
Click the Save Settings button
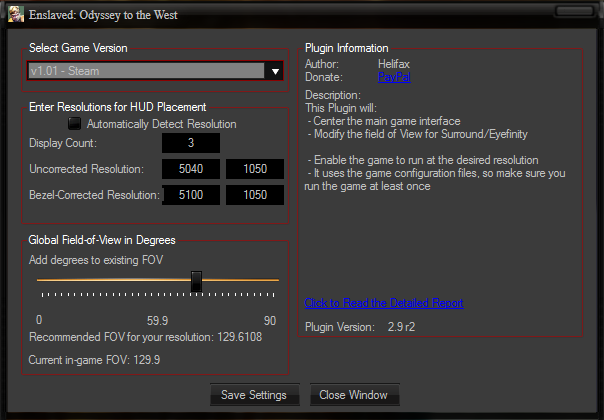coord(254,395)
